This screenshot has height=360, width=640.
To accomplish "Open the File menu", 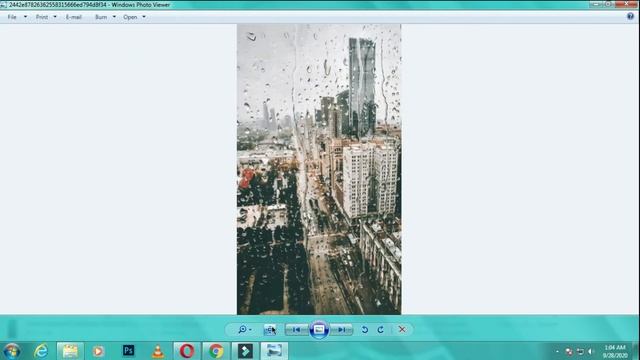I will (x=12, y=17).
